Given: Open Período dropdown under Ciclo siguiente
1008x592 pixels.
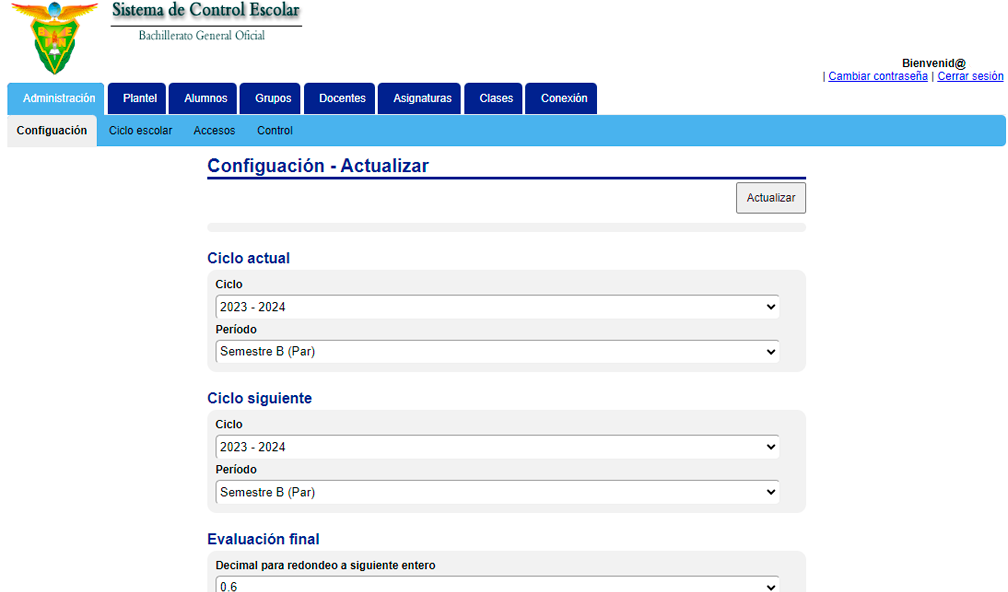Looking at the screenshot, I should 498,492.
